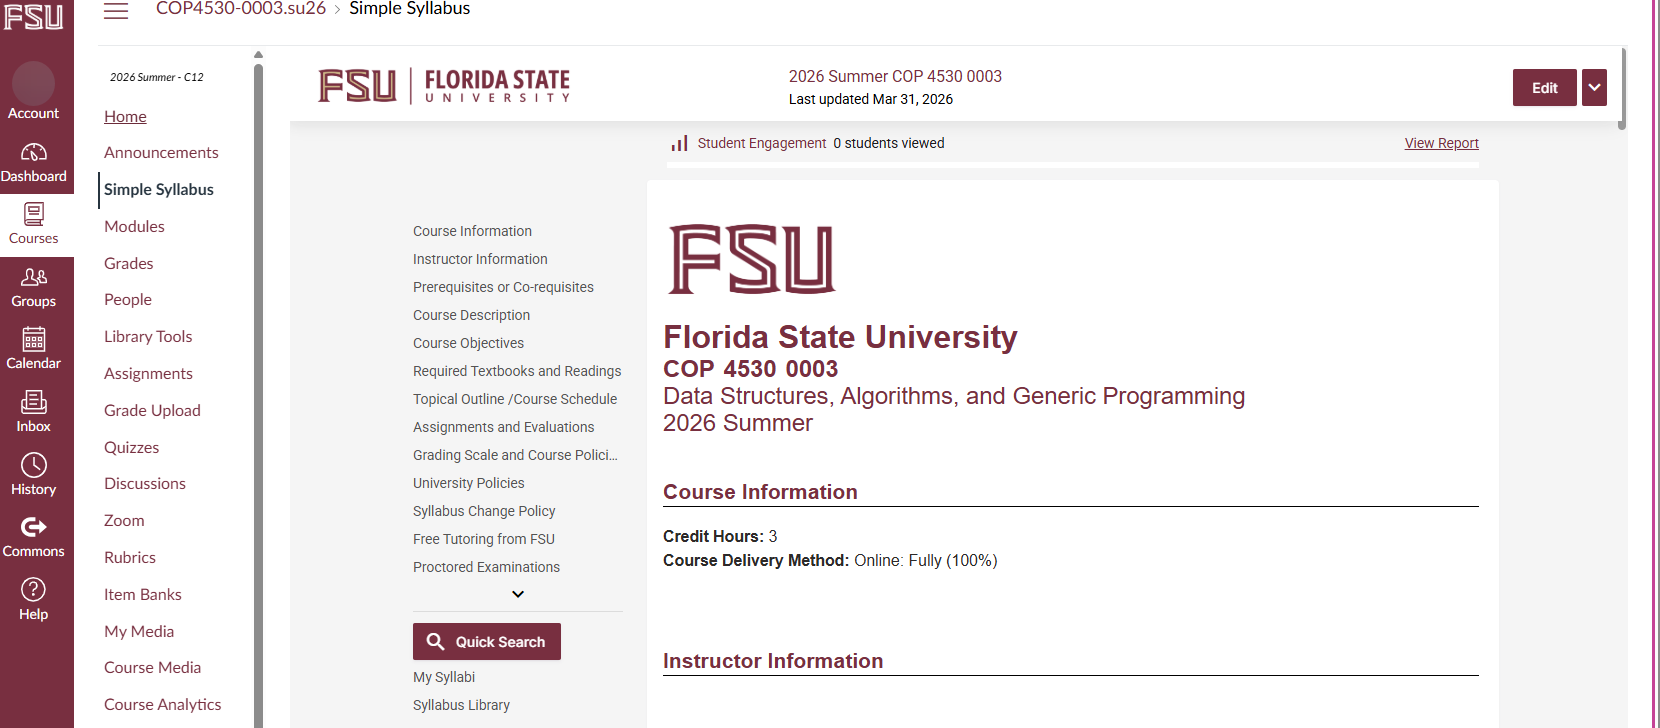Jump to Course Information section
The image size is (1660, 728).
(x=472, y=231)
